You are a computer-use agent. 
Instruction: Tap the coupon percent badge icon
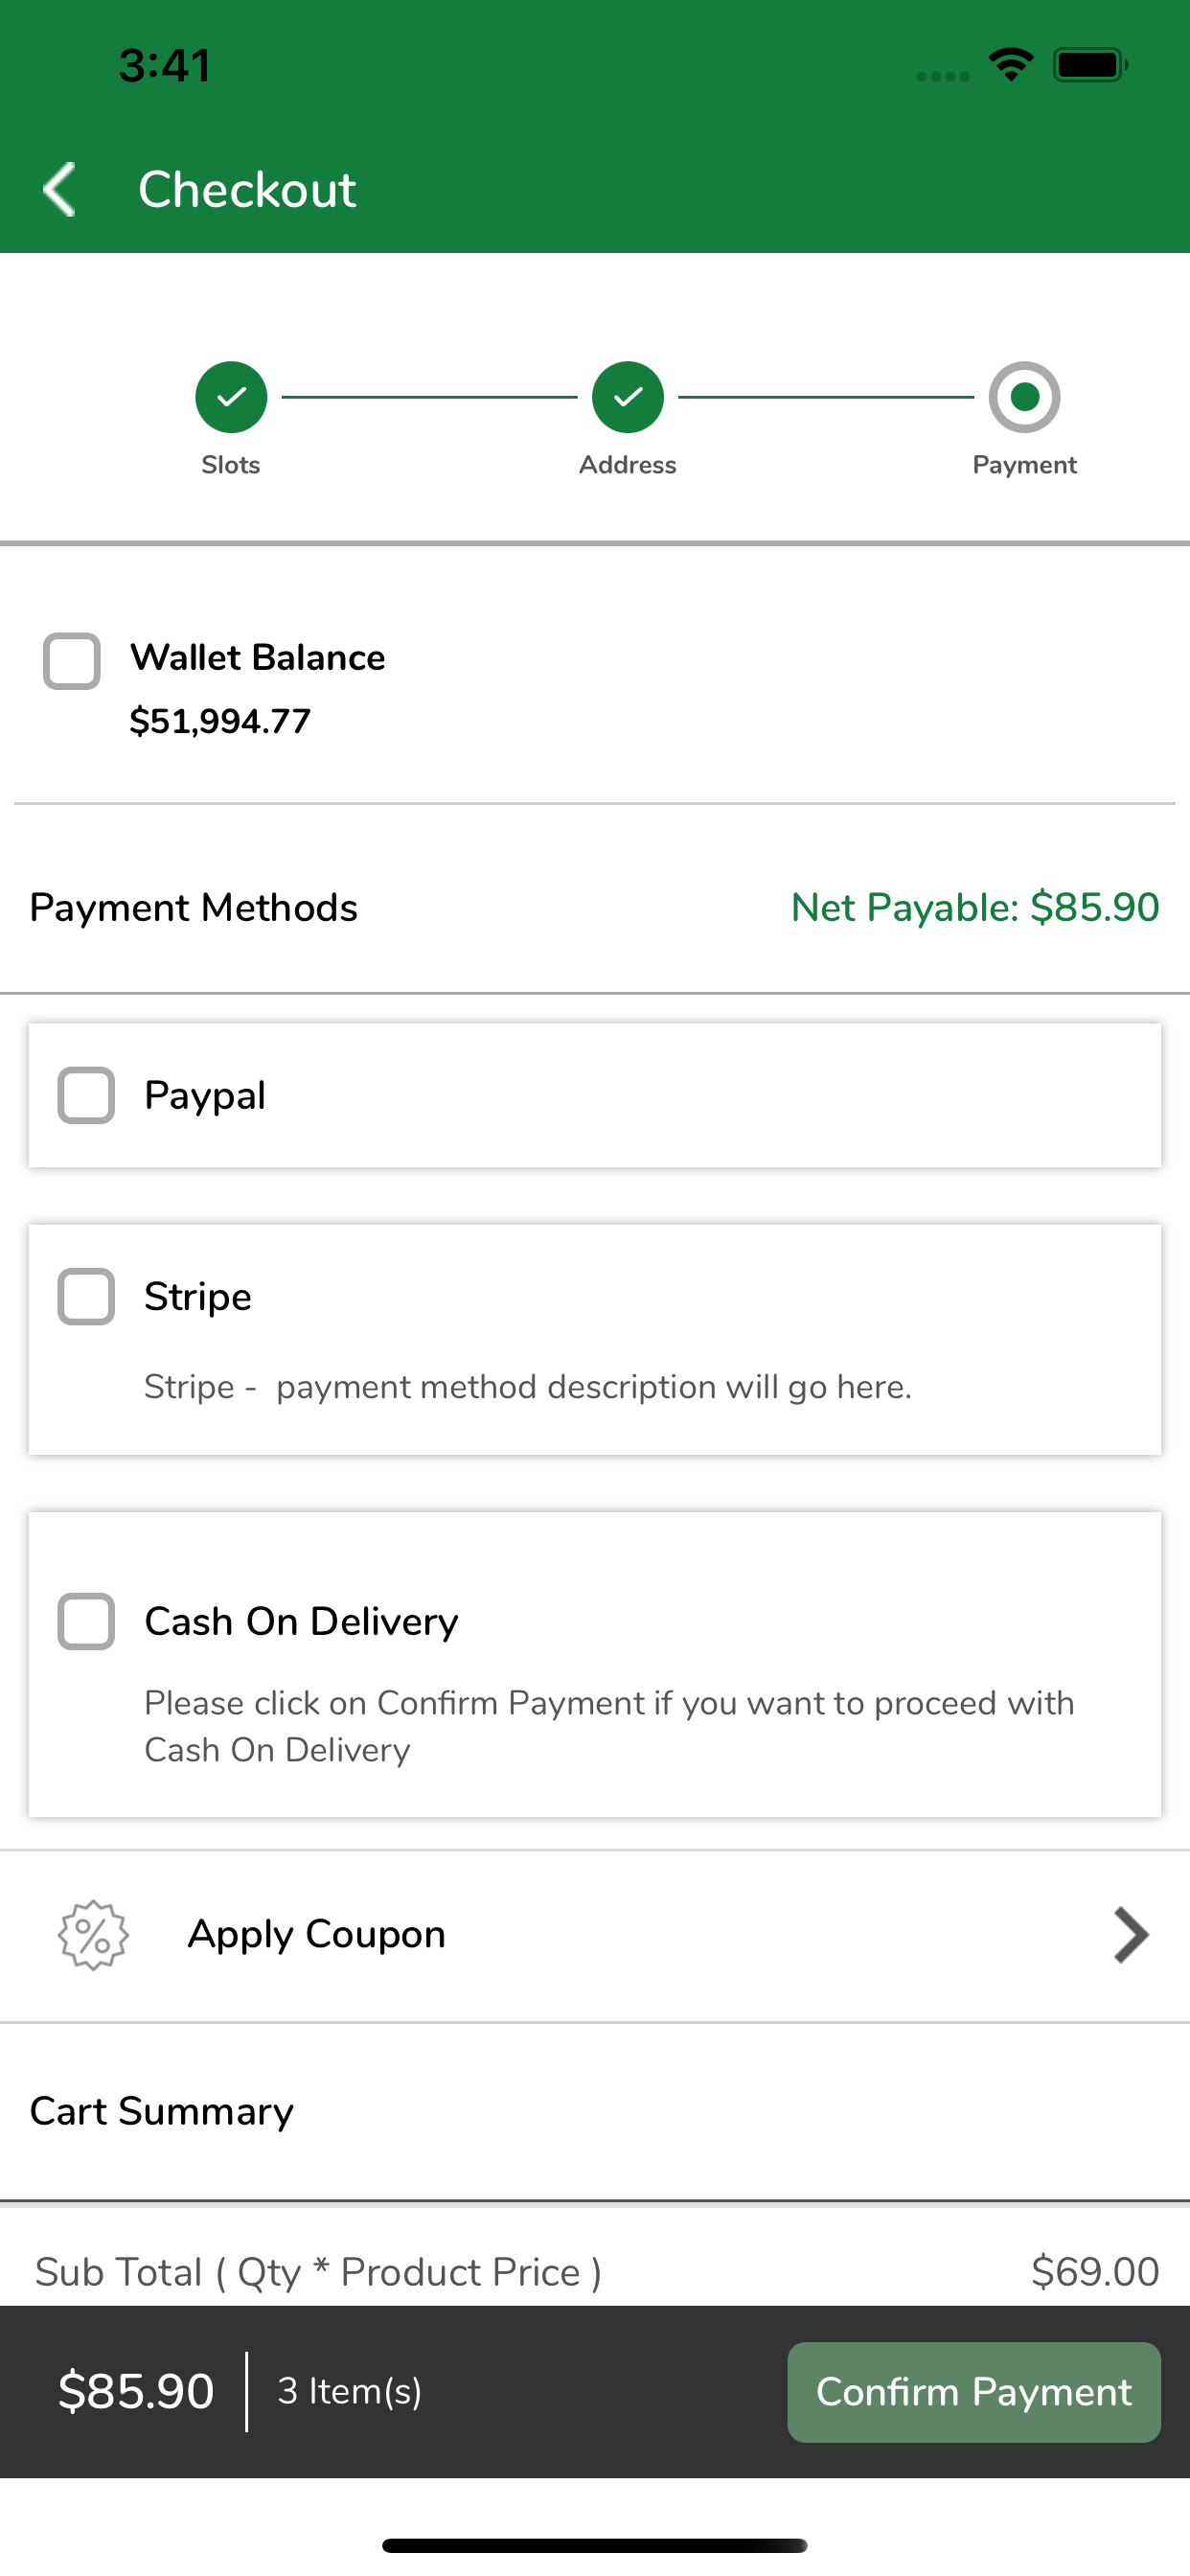(93, 1935)
